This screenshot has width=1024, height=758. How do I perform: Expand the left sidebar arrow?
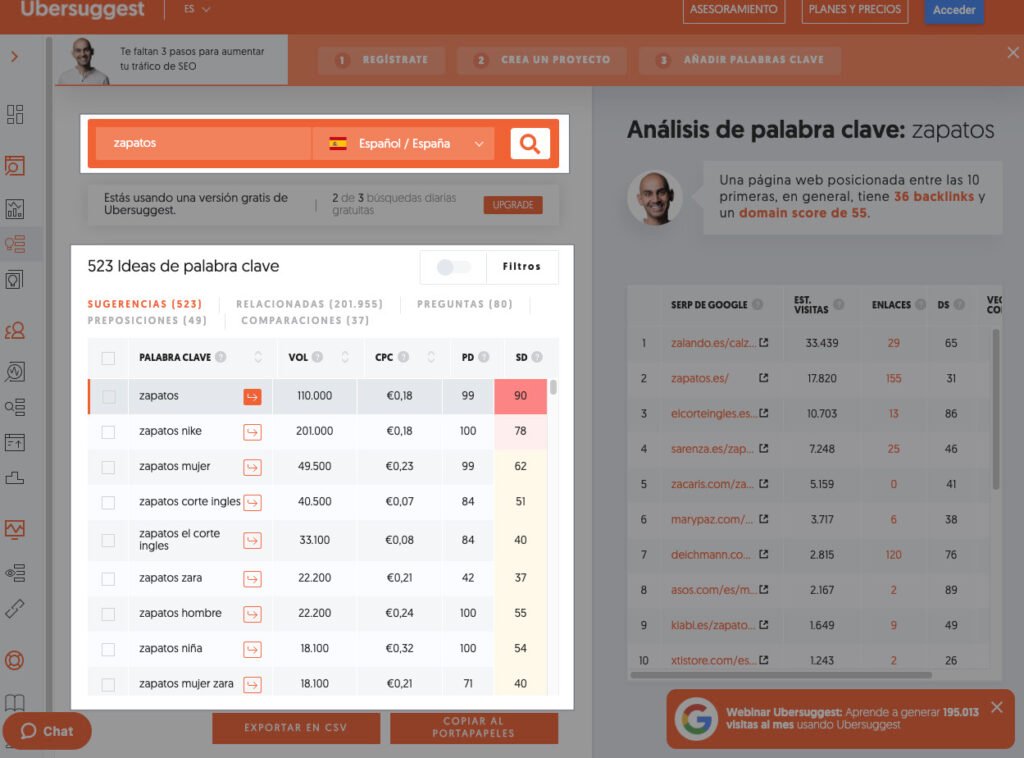point(14,57)
